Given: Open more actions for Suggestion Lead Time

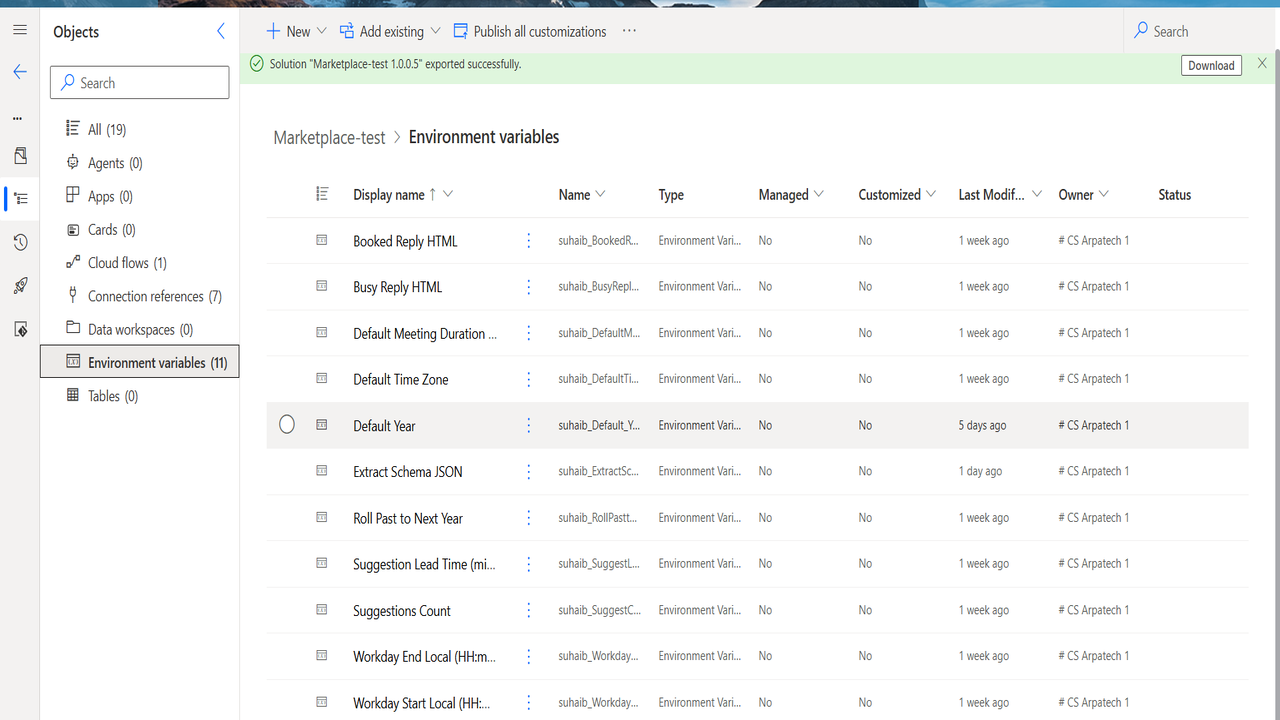Looking at the screenshot, I should [x=529, y=564].
